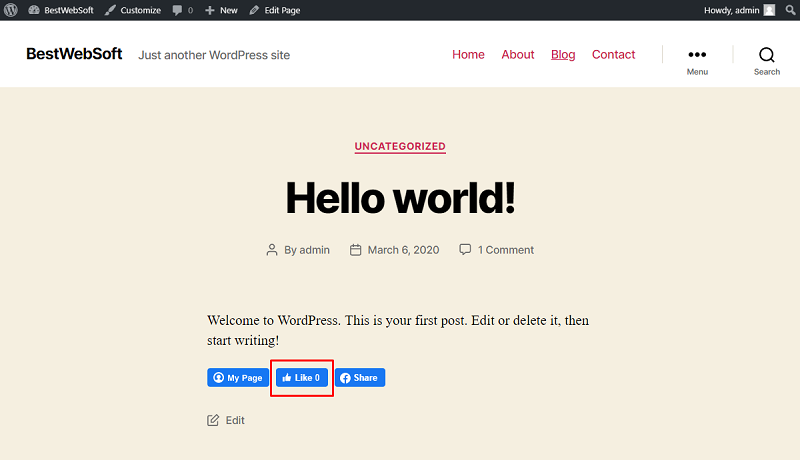800x460 pixels.
Task: Click the admin author link
Action: (314, 250)
